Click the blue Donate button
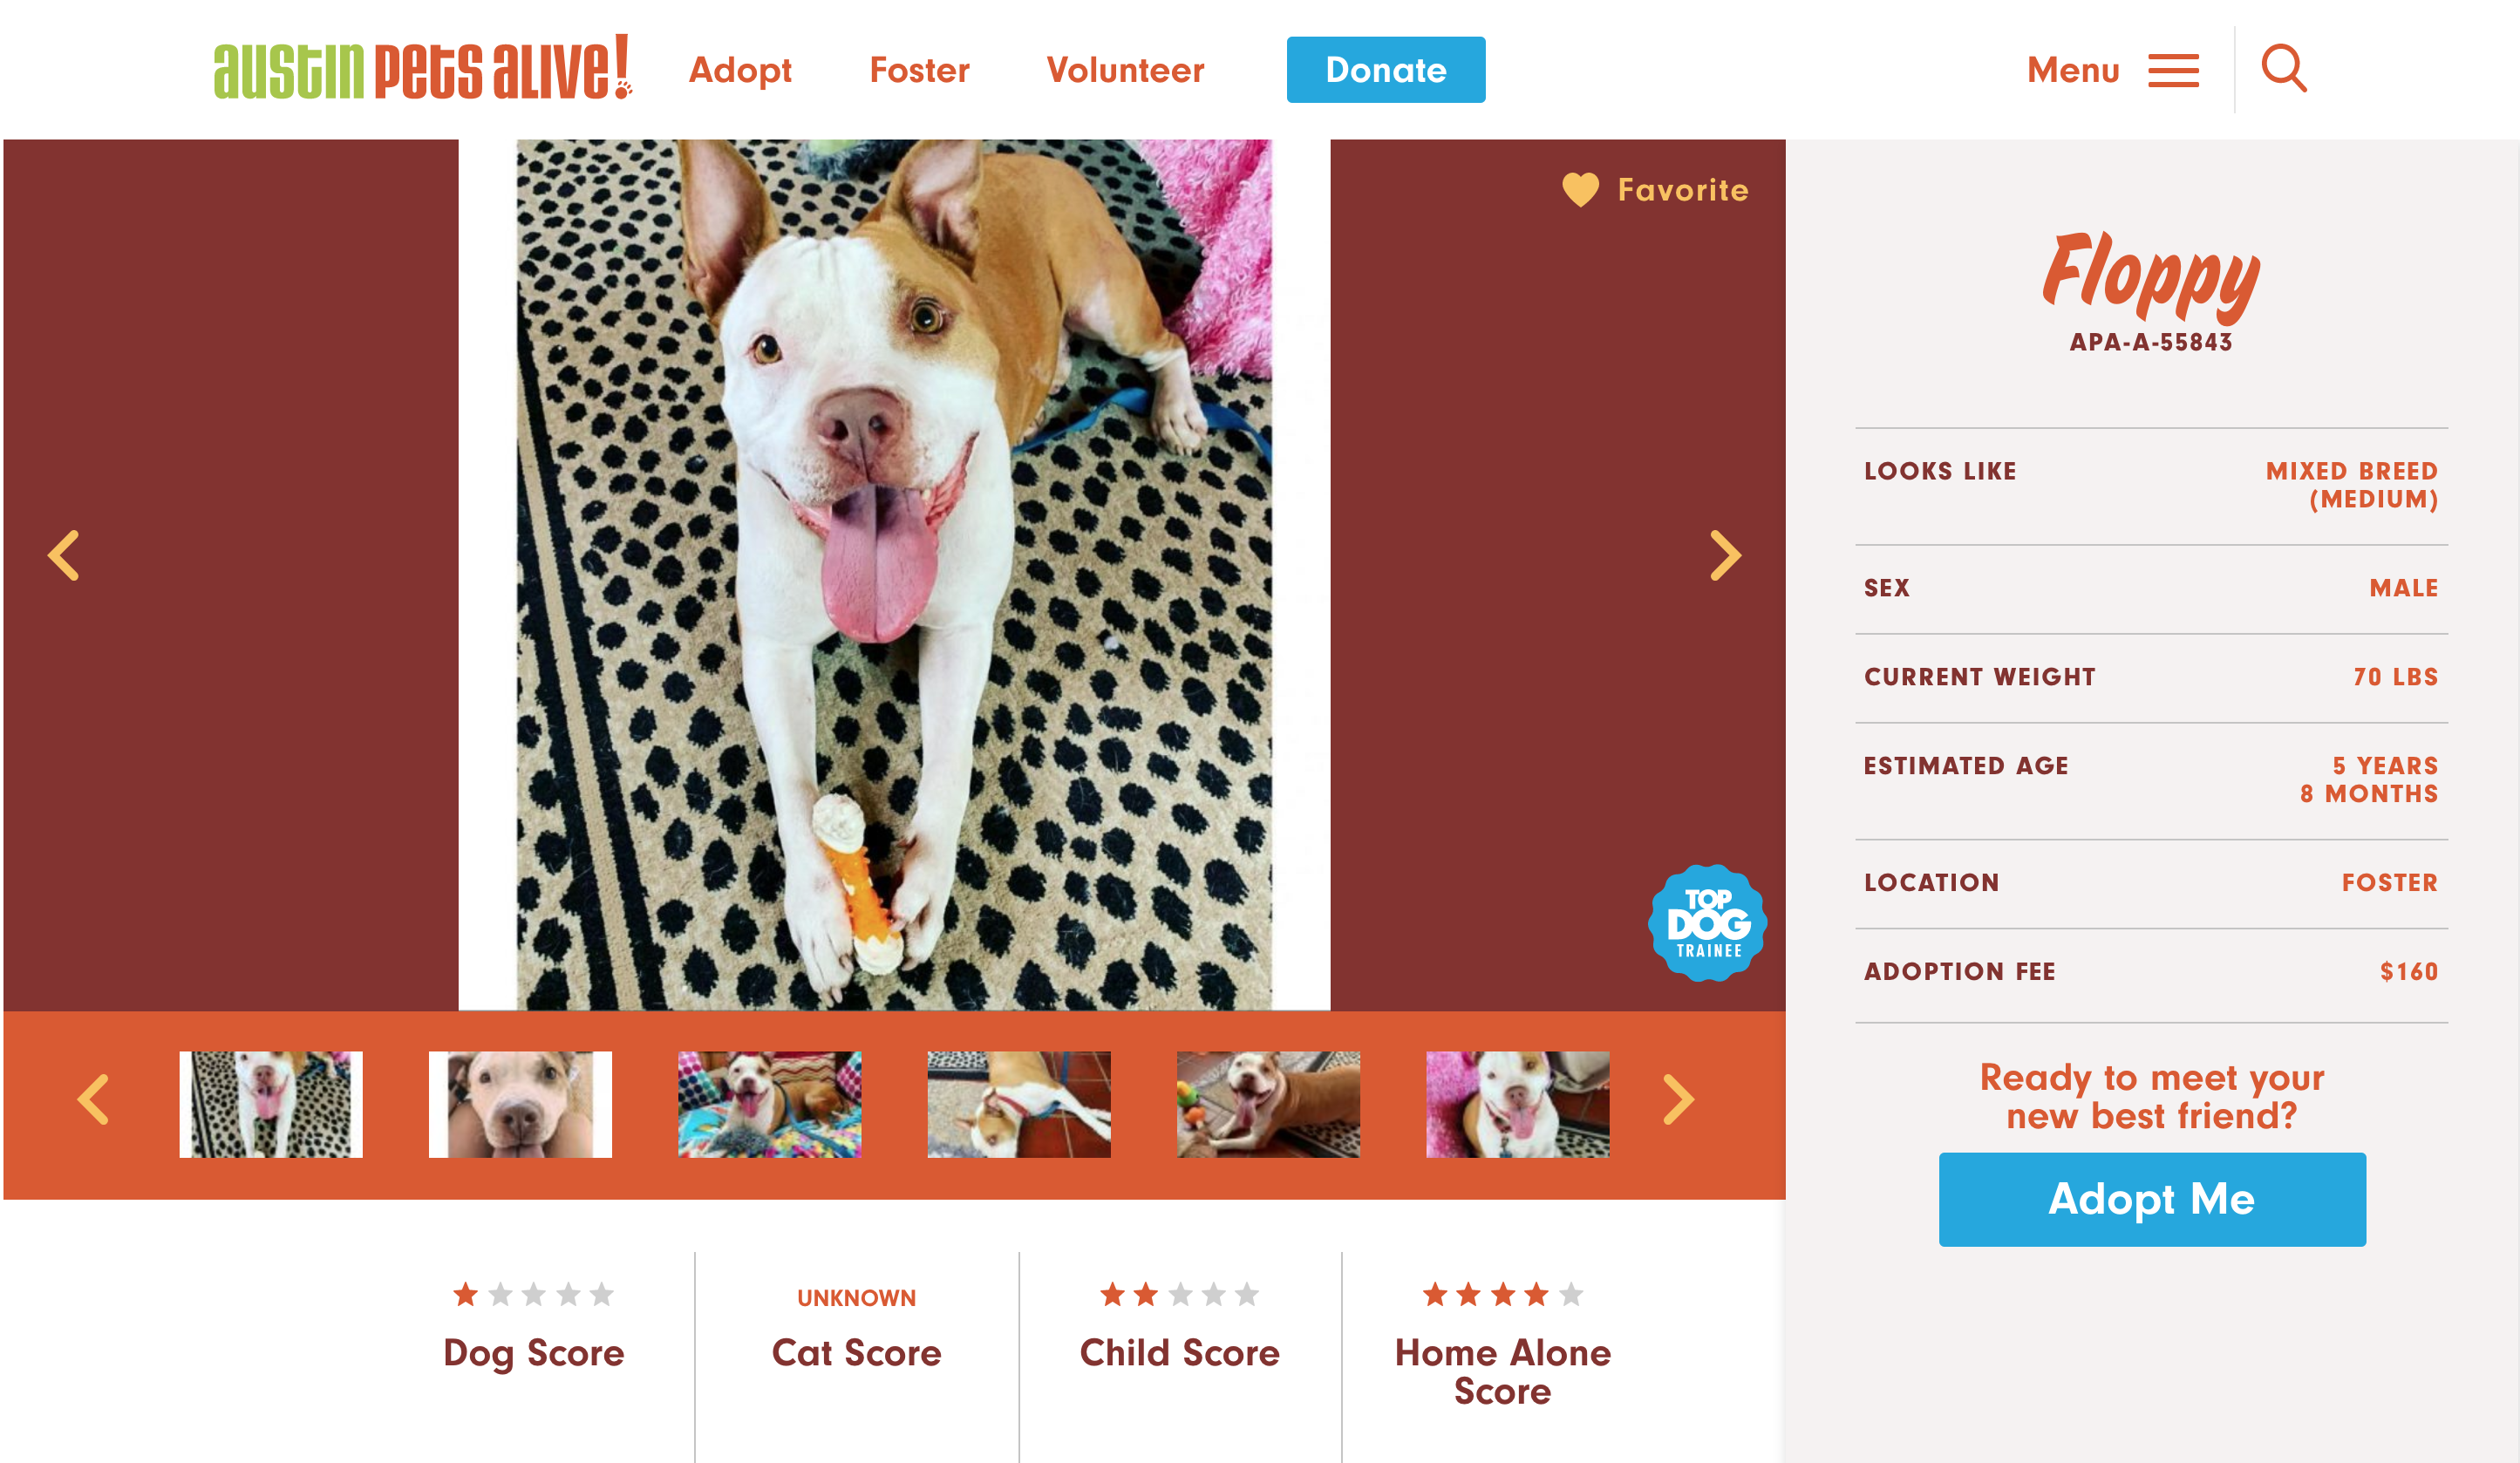This screenshot has height=1463, width=2520. pyautogui.click(x=1385, y=70)
